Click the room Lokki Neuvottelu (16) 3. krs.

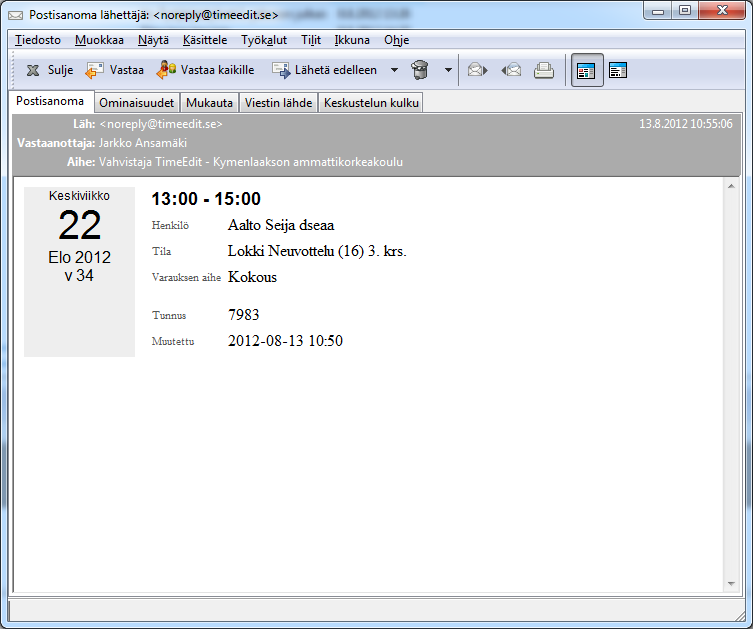pyautogui.click(x=317, y=251)
